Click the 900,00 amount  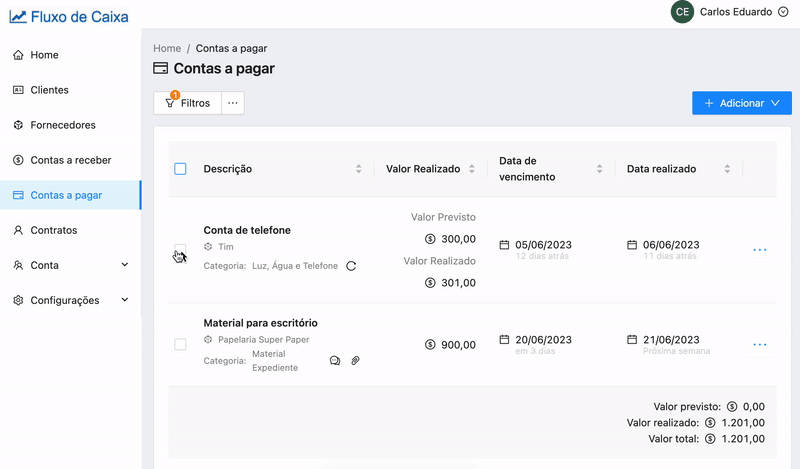[458, 345]
